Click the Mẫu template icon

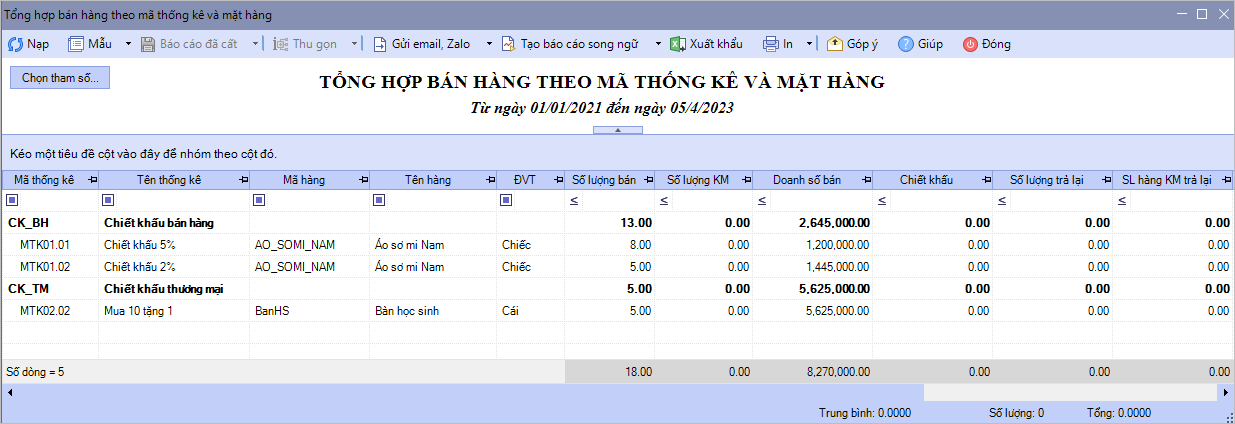pos(76,44)
